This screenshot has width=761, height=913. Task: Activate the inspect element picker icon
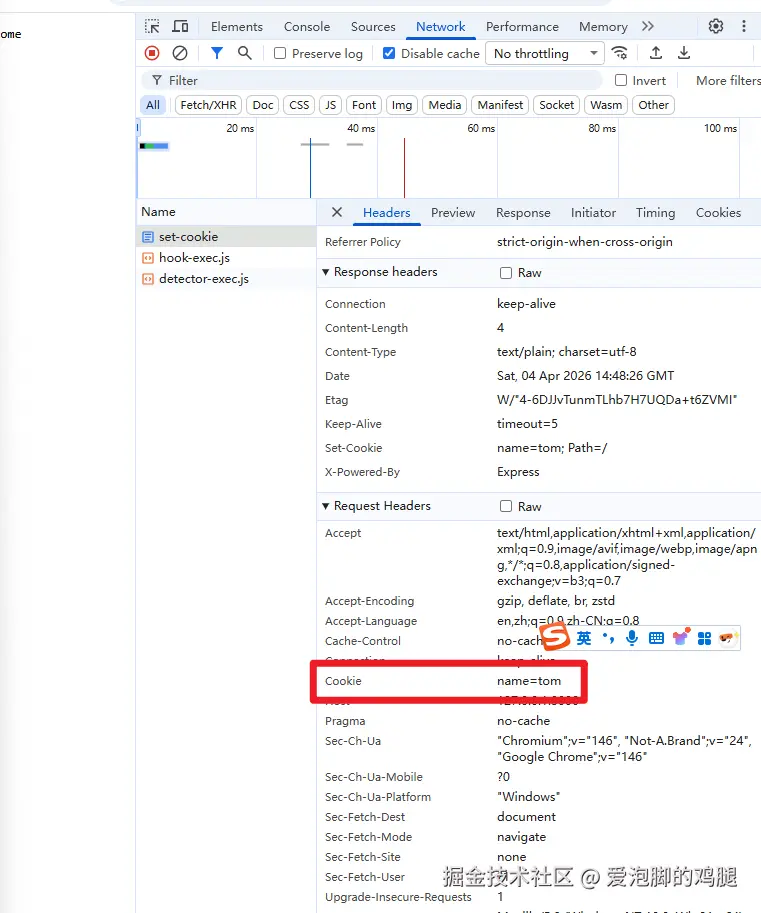152,26
